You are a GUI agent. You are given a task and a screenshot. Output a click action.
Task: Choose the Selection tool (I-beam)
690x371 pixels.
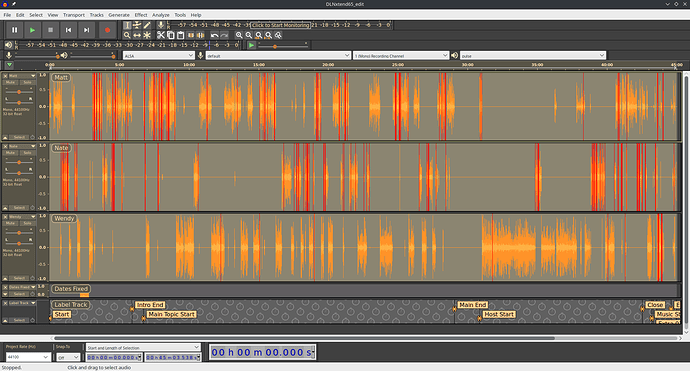pyautogui.click(x=127, y=25)
